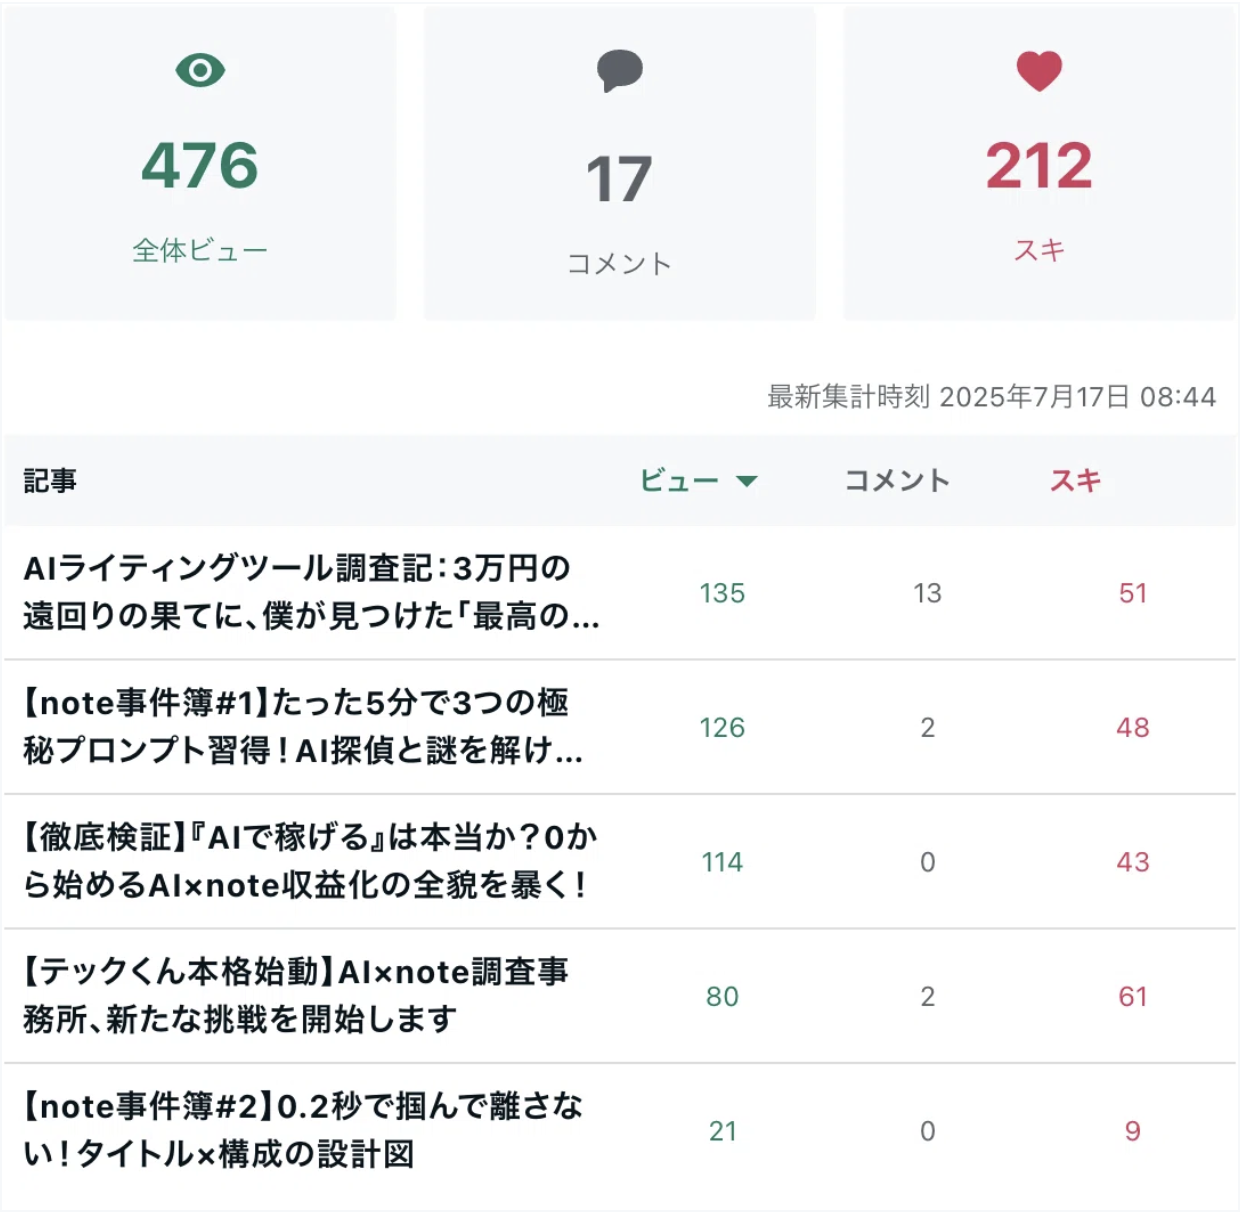This screenshot has height=1212, width=1242.
Task: Click the green eye views icon
Action: point(200,70)
